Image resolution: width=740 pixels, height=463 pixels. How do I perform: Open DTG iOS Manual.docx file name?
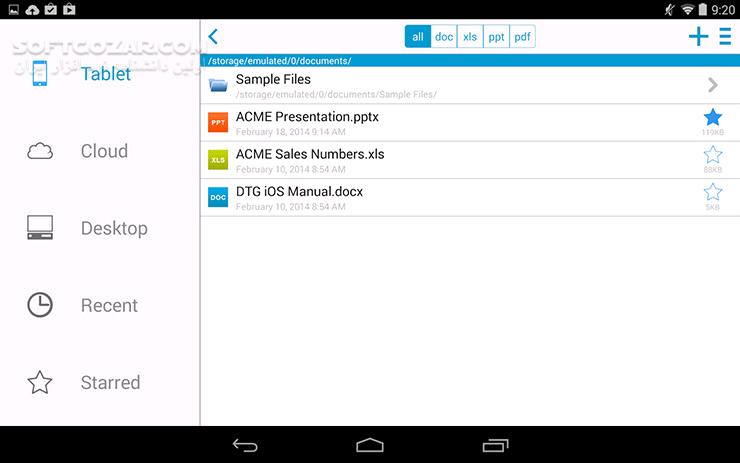299,191
